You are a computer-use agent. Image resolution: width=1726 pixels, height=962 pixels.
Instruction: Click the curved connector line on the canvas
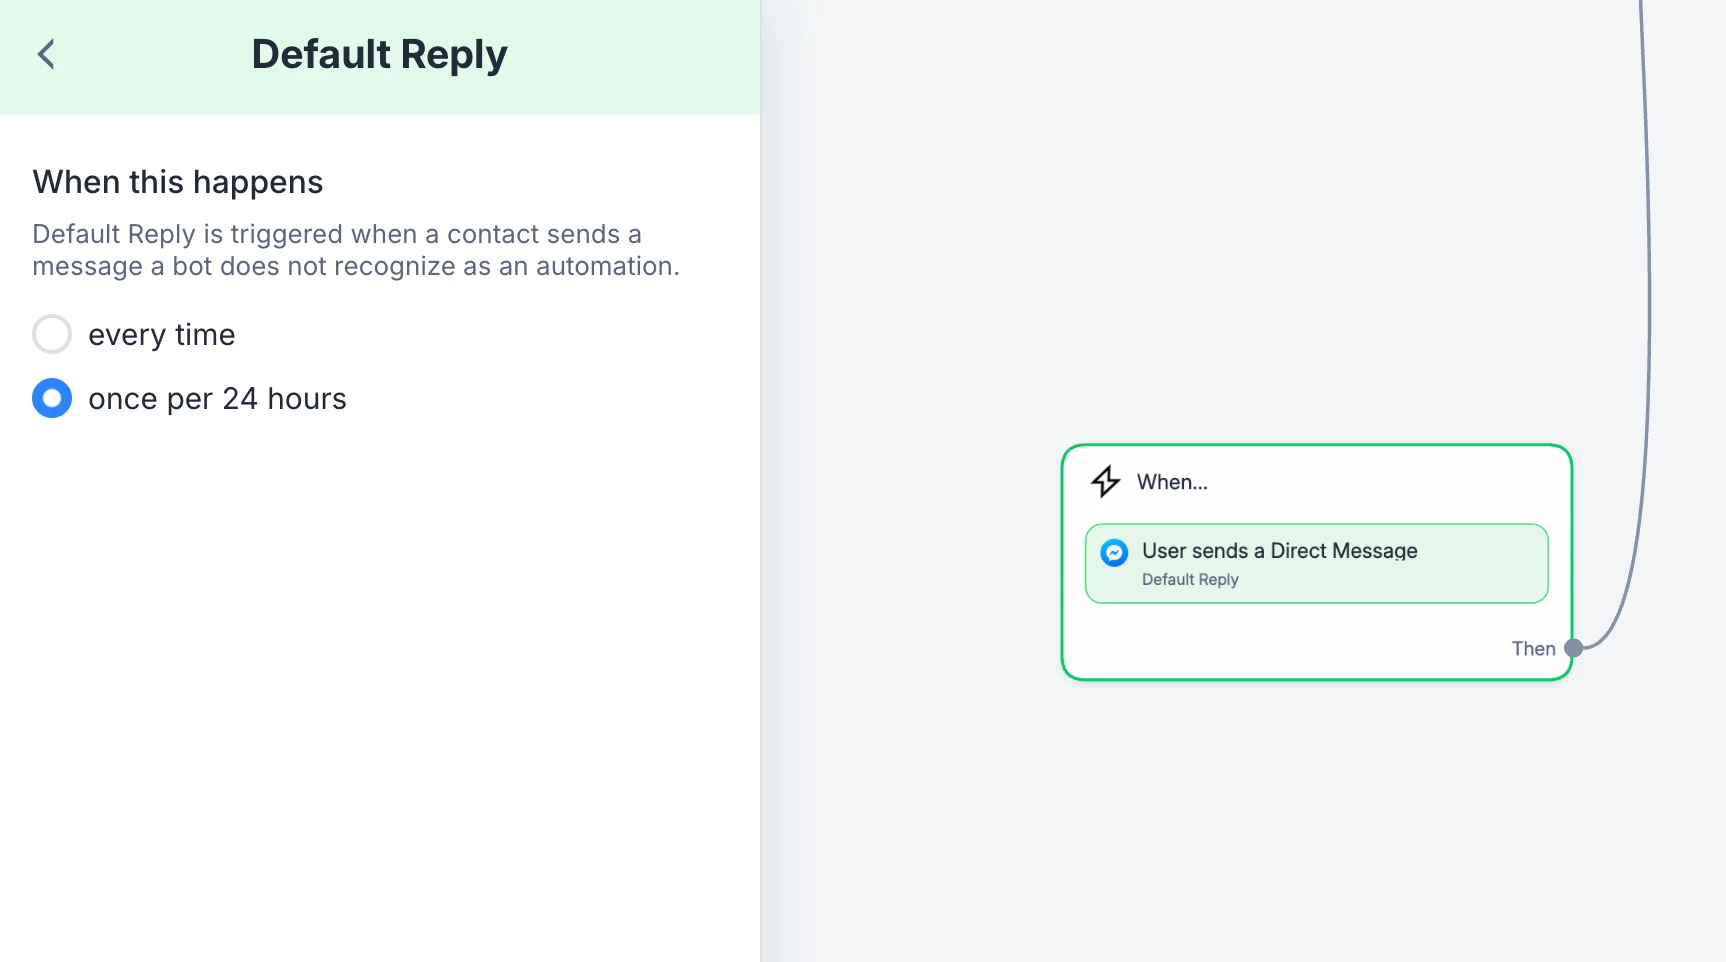coord(1647,300)
